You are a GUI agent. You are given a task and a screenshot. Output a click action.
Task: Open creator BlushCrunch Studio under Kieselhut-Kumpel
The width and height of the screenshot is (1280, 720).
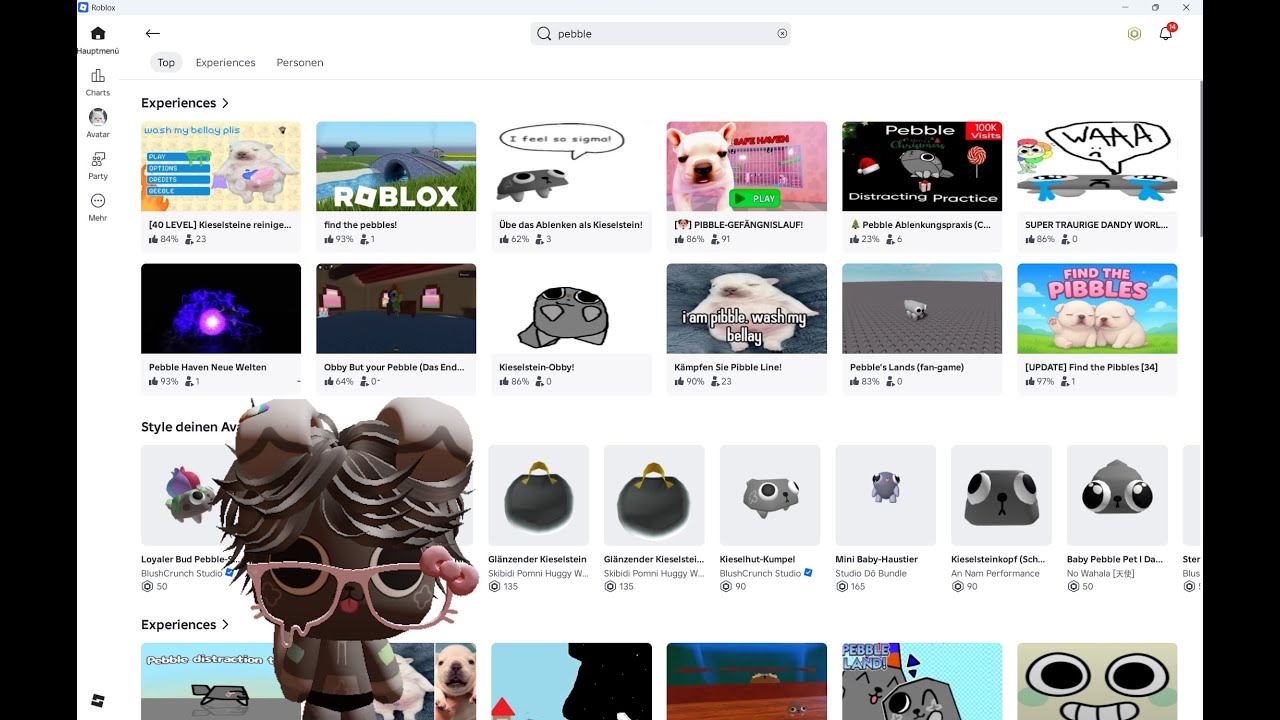760,573
